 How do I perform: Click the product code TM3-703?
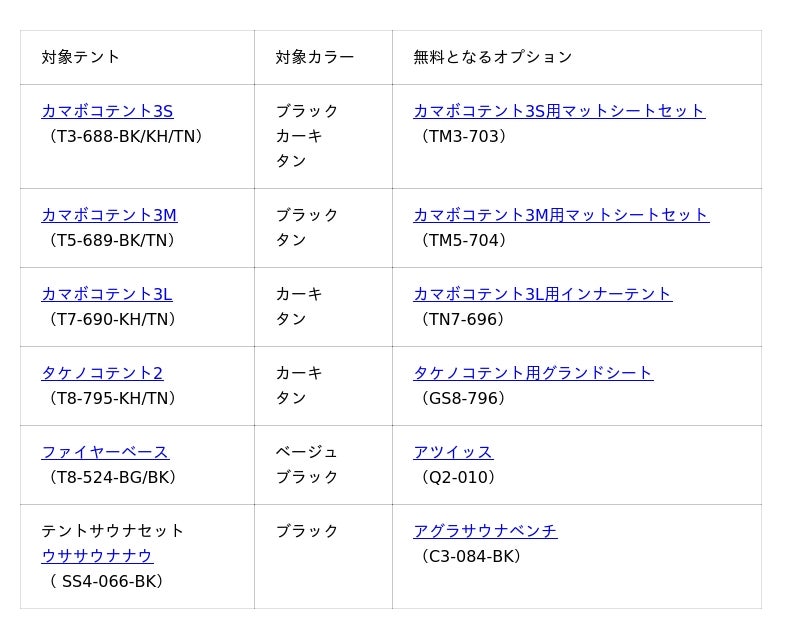(462, 136)
